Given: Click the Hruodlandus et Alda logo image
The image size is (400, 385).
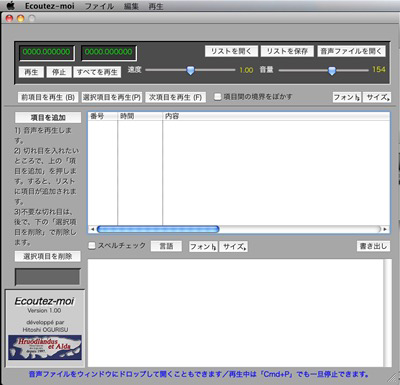Looking at the screenshot, I should (45, 347).
